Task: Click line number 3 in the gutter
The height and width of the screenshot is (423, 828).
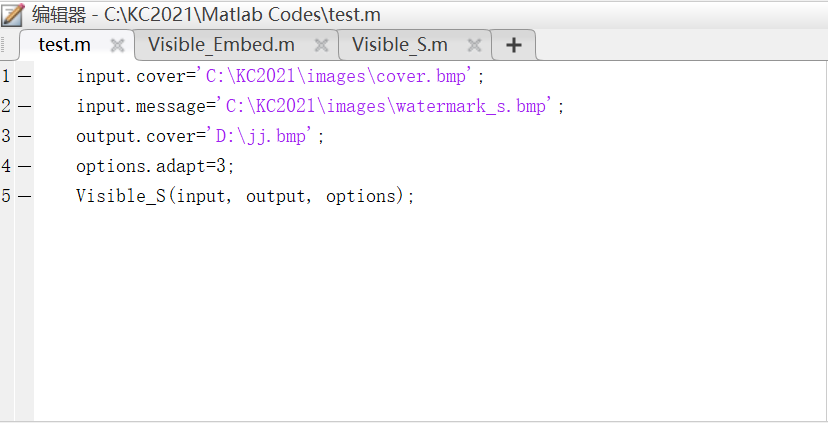Action: tap(6, 136)
